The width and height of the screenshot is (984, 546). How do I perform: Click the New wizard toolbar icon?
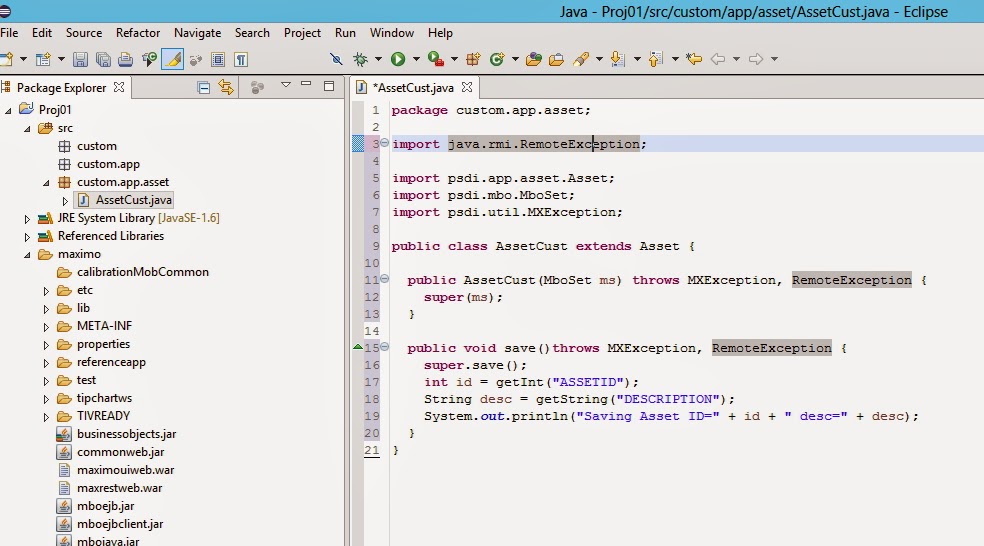(x=6, y=59)
